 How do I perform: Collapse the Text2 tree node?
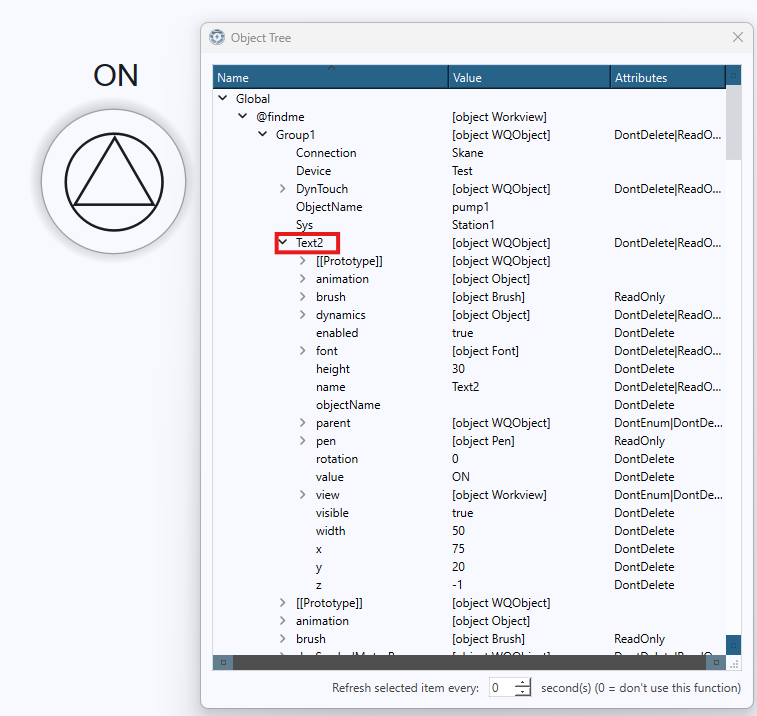pyautogui.click(x=283, y=243)
